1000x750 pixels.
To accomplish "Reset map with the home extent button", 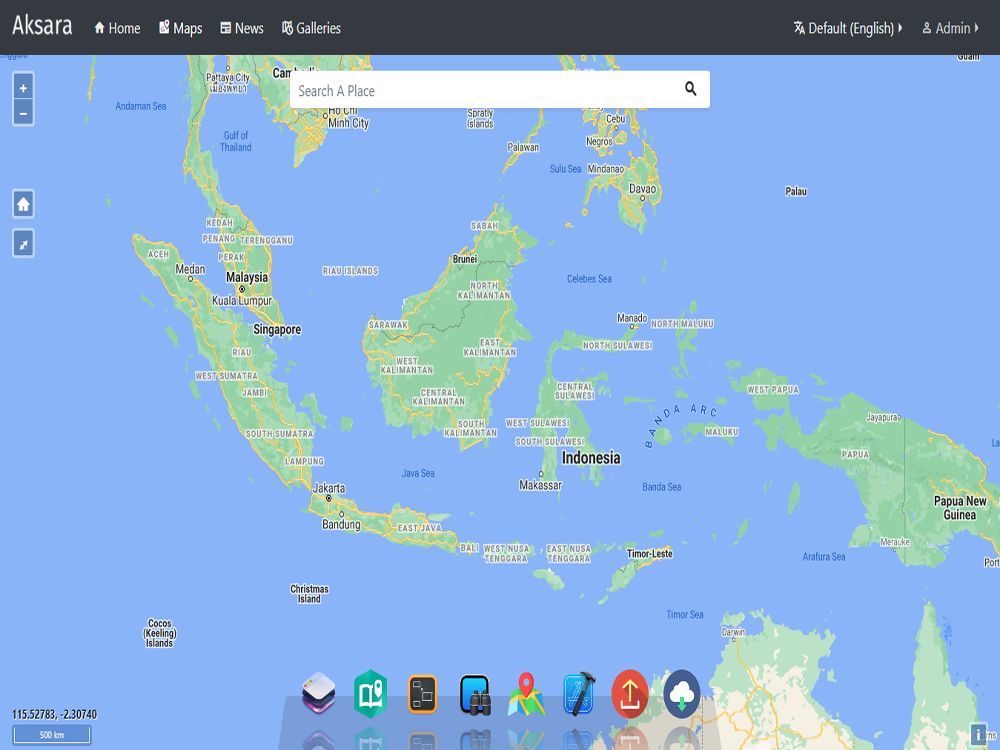I will 24,204.
